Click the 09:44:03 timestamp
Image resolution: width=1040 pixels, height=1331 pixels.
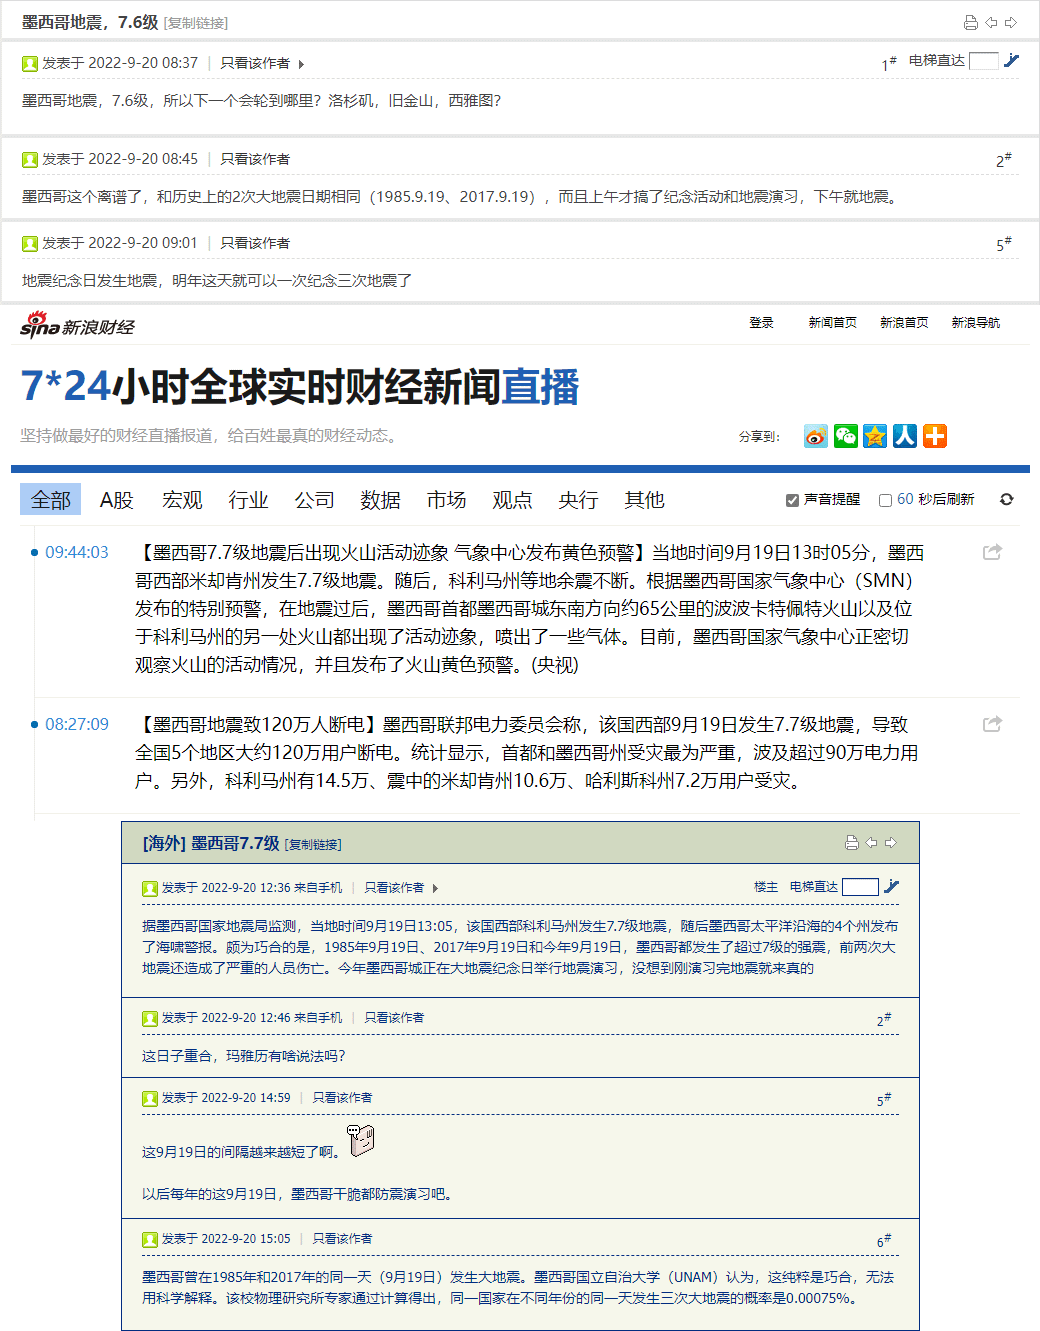pyautogui.click(x=77, y=552)
